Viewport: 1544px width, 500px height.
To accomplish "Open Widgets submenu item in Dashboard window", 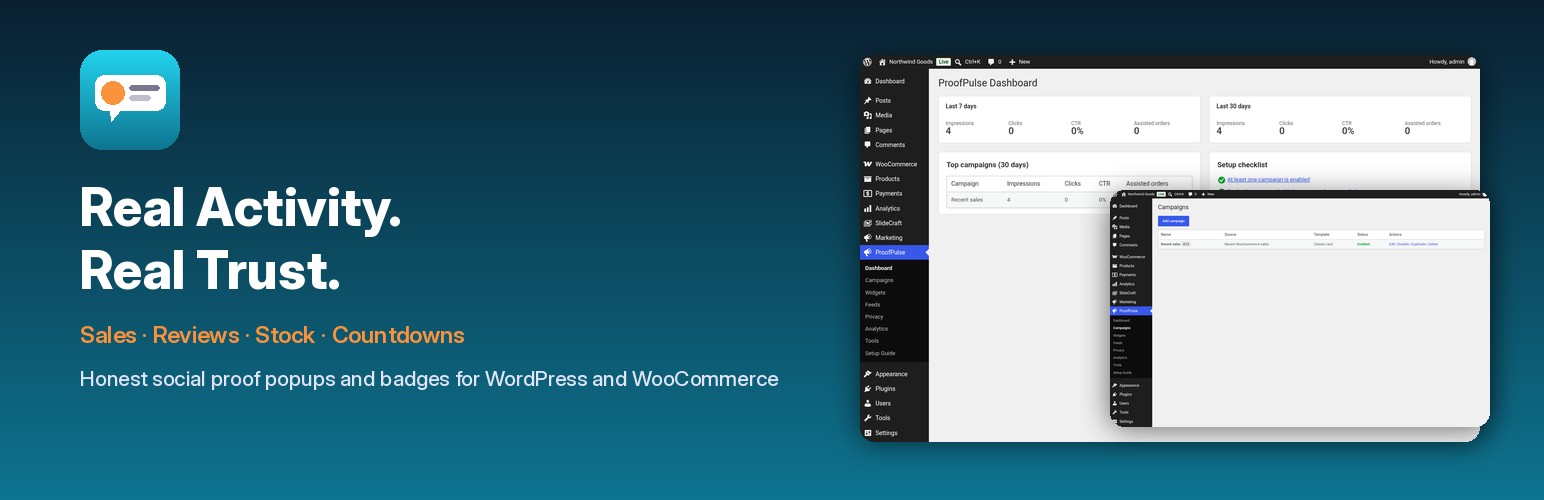I will click(x=875, y=292).
